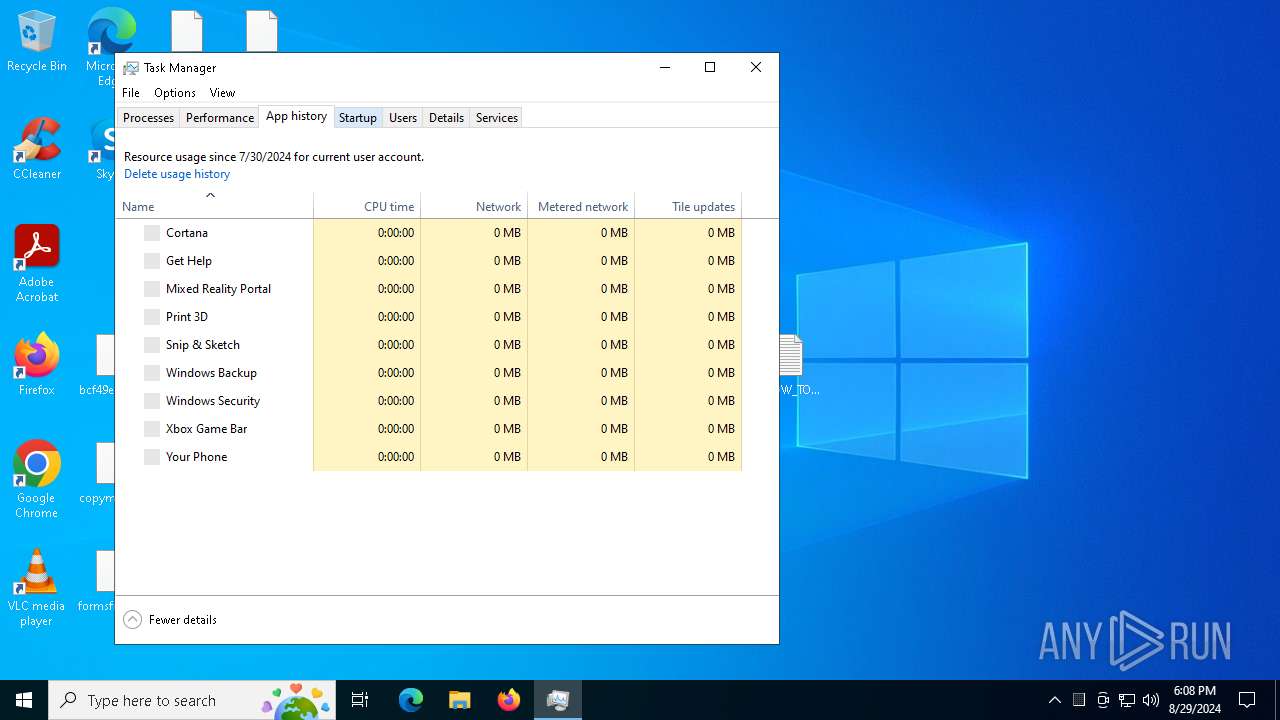Viewport: 1280px width, 720px height.
Task: Sort by Network column header
Action: tap(474, 206)
